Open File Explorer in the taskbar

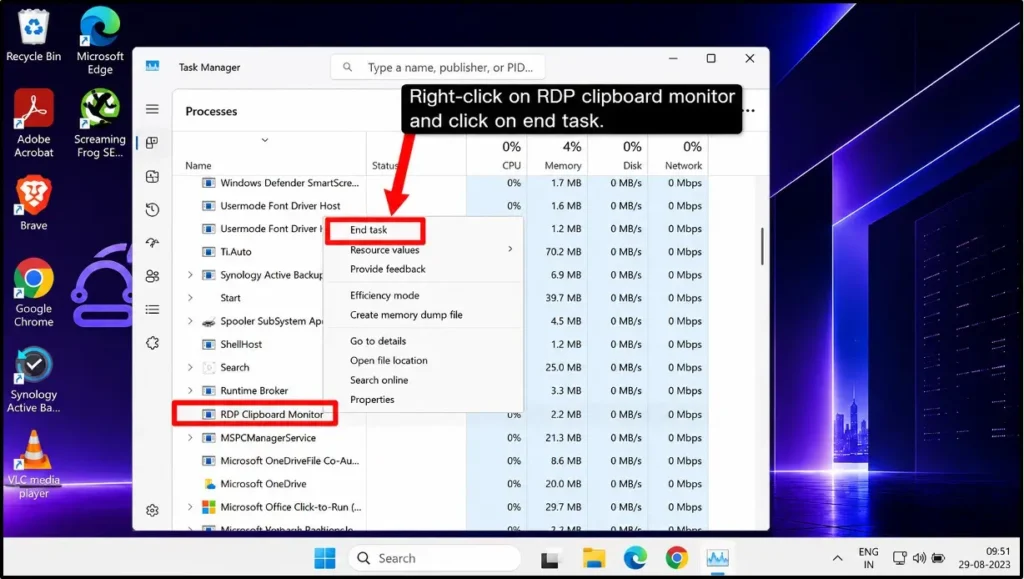[594, 558]
